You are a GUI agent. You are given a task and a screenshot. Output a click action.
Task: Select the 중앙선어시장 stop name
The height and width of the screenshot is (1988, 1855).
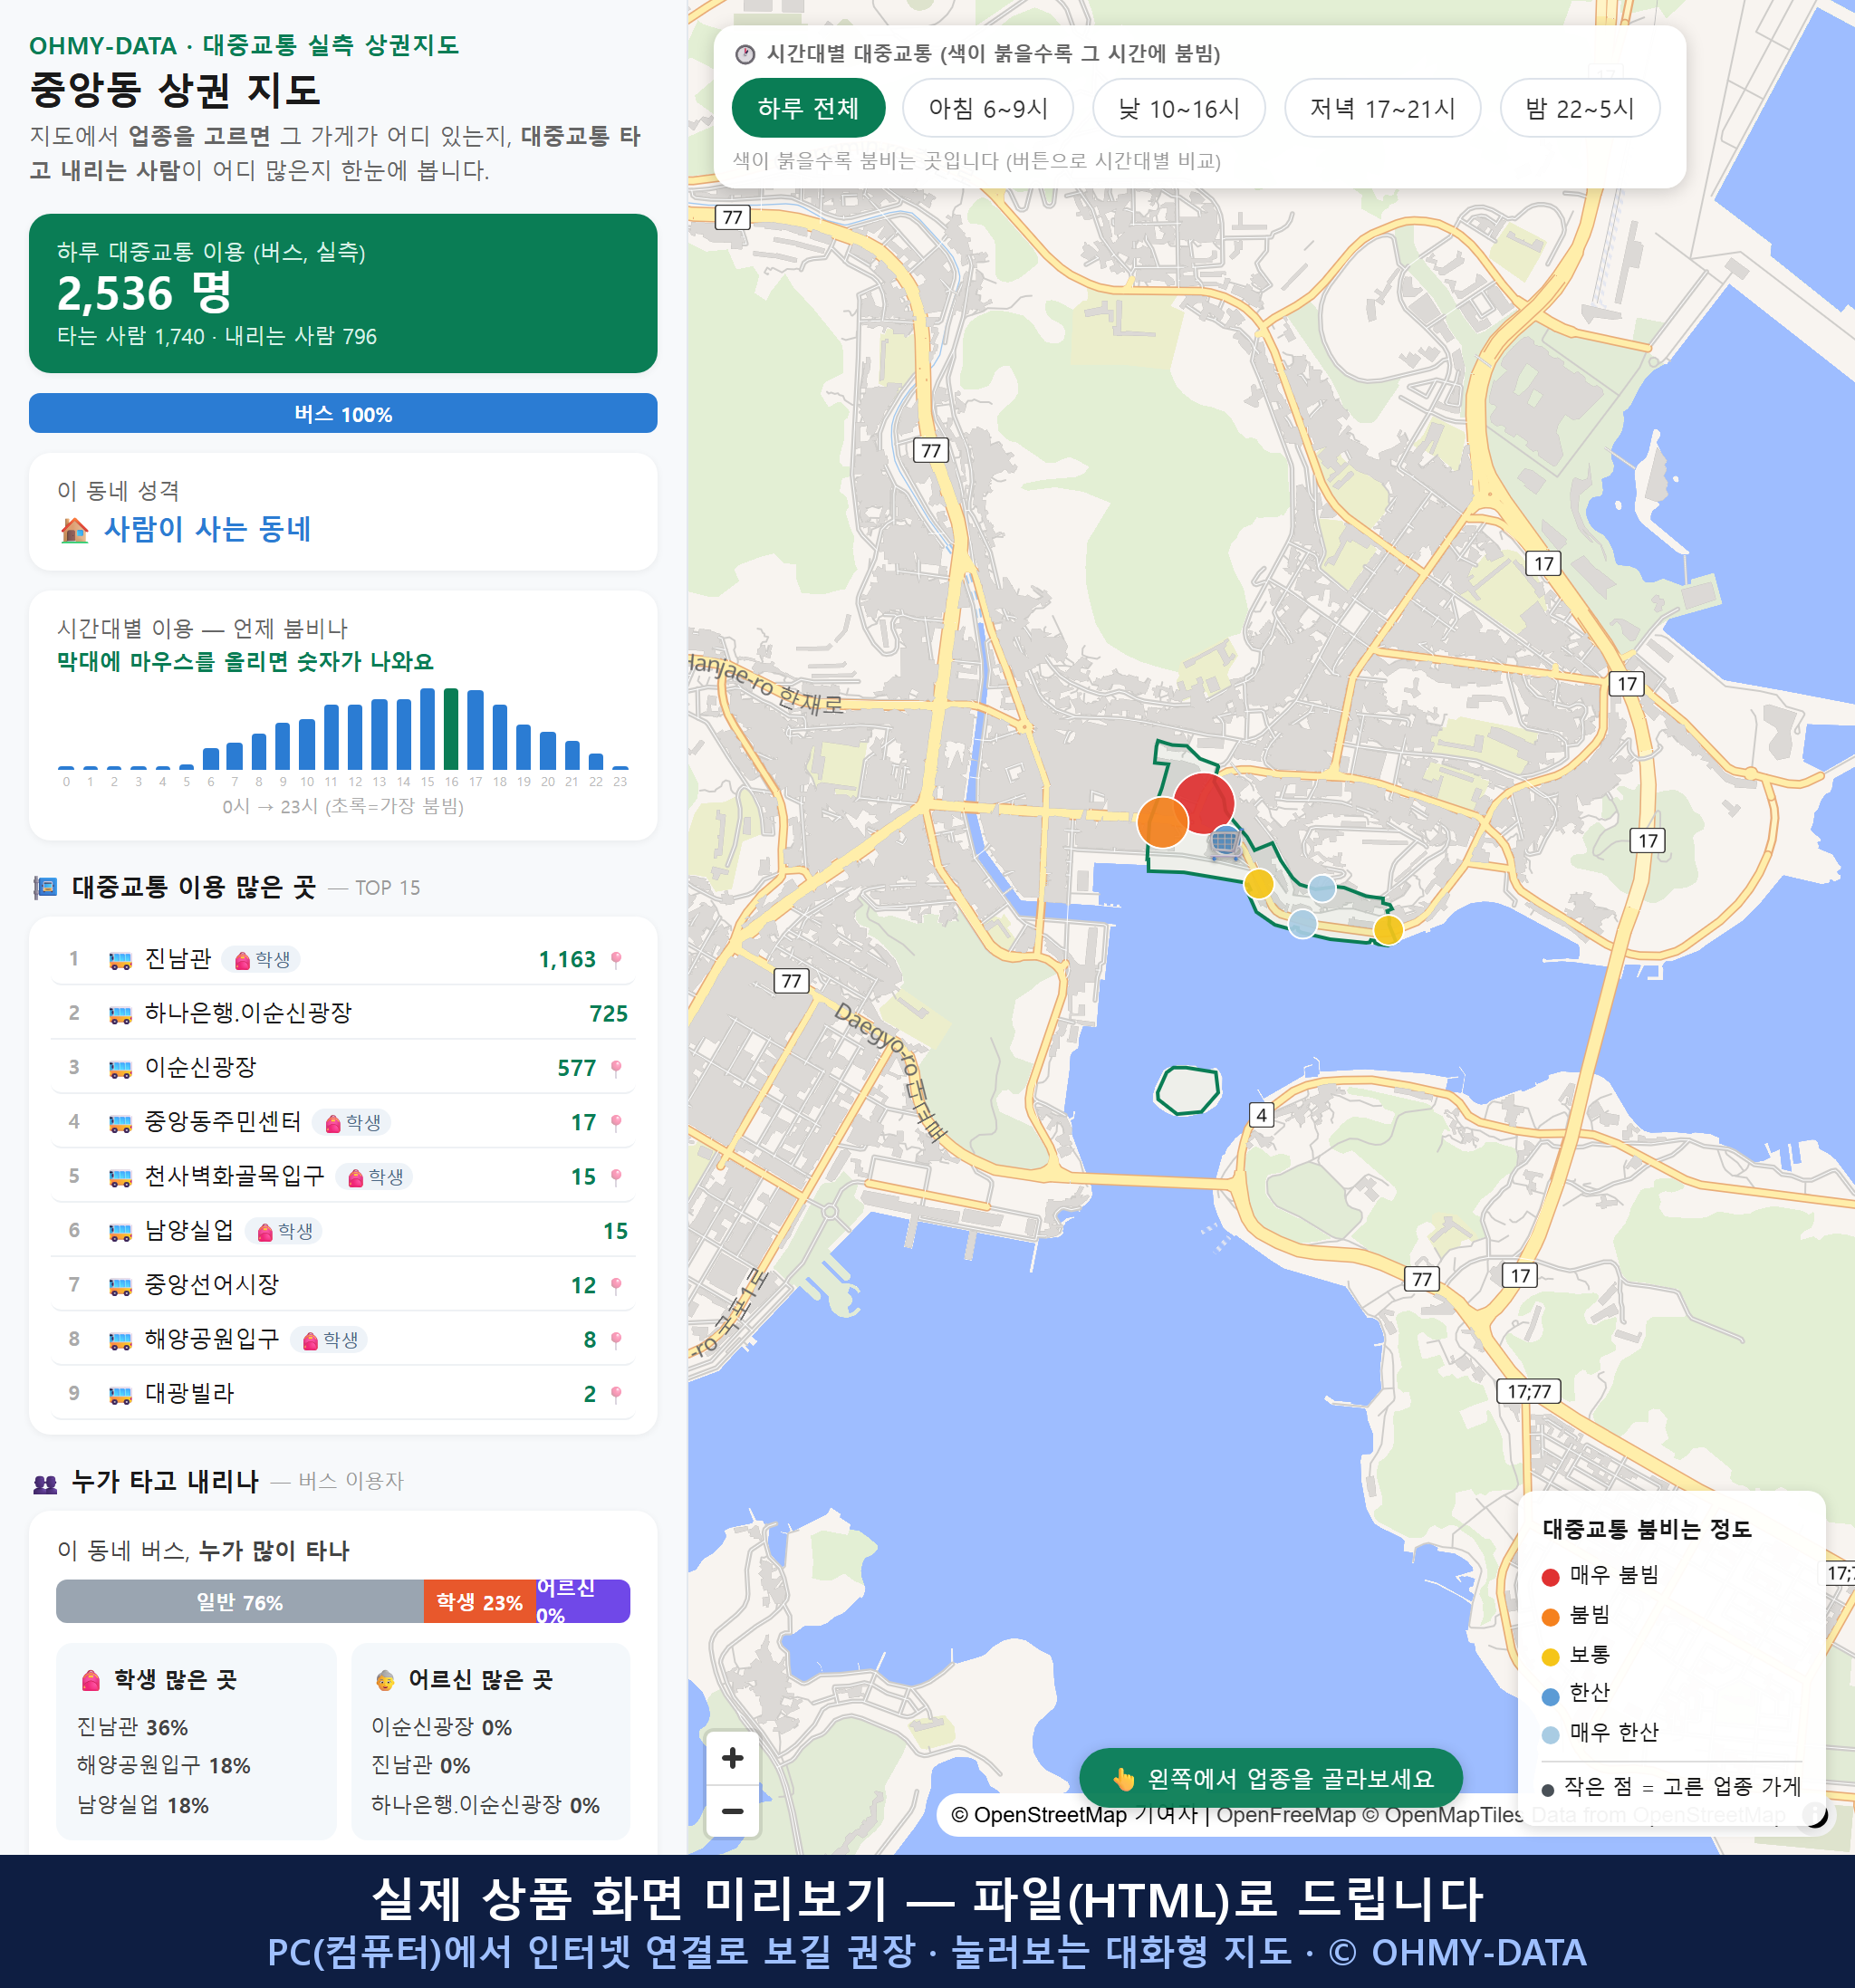point(212,1285)
